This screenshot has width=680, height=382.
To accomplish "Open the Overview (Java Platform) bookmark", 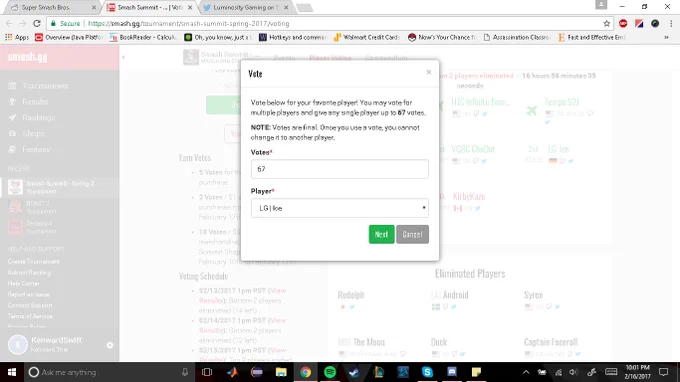I will coord(68,37).
